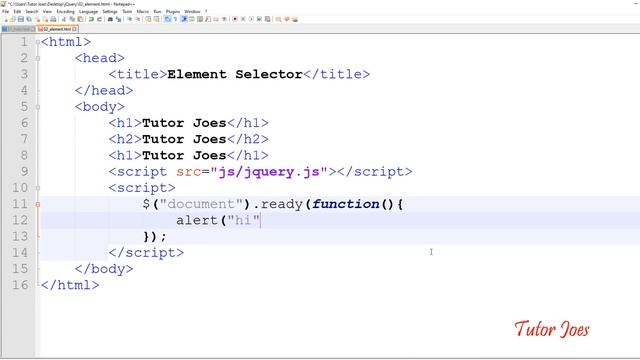Click the Stop Recording macro icon

pyautogui.click(x=243, y=19)
